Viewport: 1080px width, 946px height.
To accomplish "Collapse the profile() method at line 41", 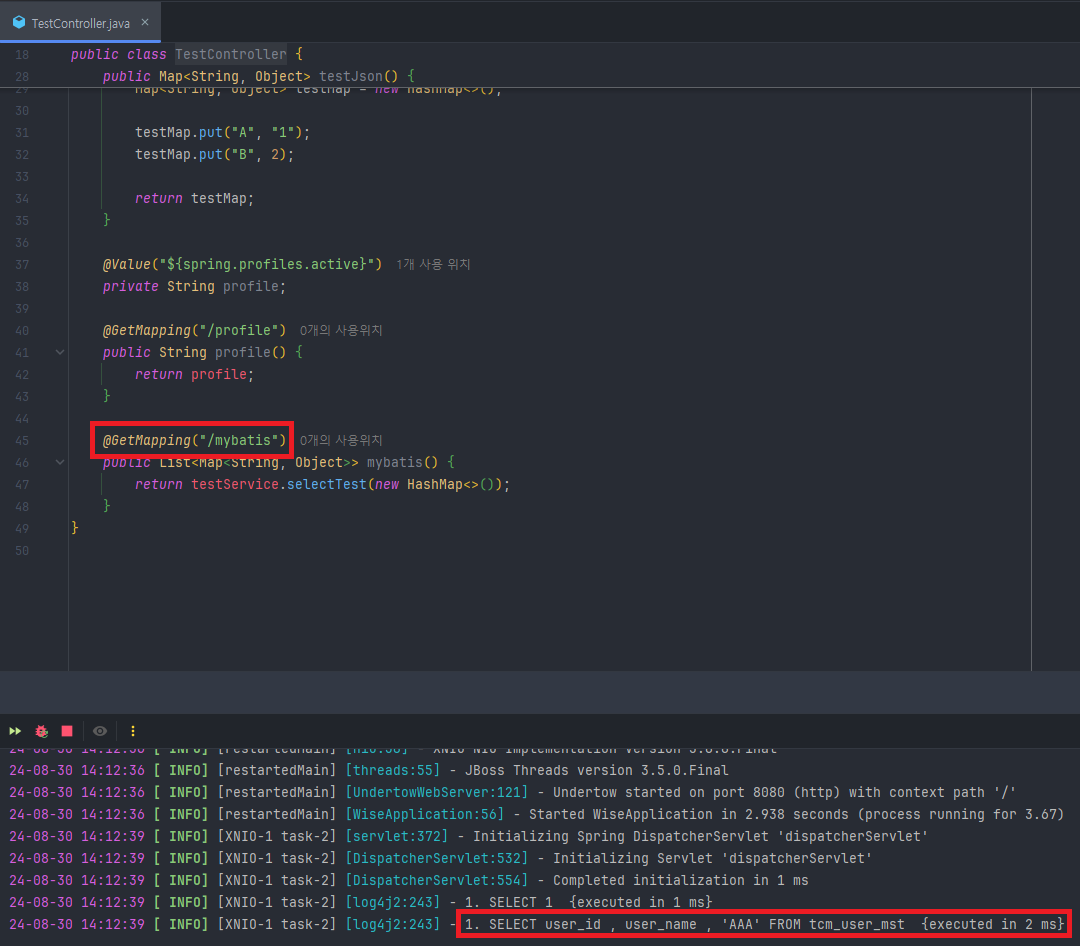I will pyautogui.click(x=60, y=352).
